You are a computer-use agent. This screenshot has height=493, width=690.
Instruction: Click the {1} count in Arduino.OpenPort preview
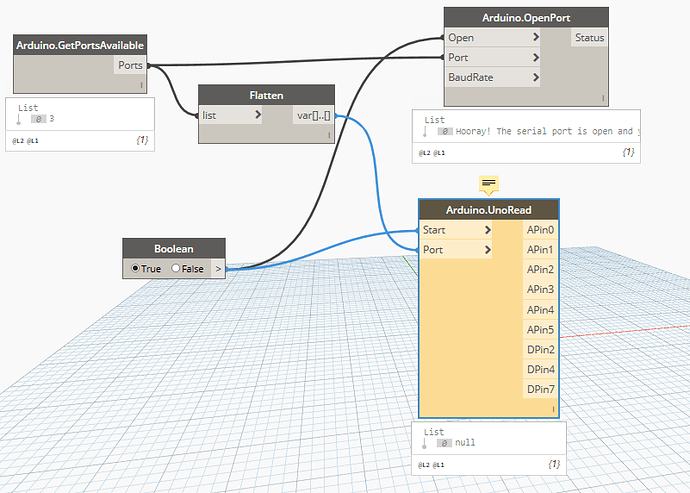click(628, 152)
